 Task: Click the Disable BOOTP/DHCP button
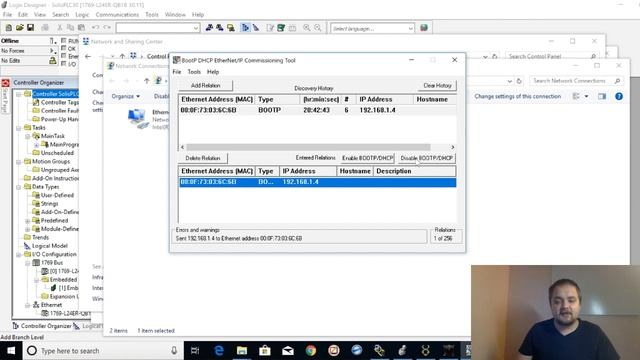pyautogui.click(x=427, y=158)
